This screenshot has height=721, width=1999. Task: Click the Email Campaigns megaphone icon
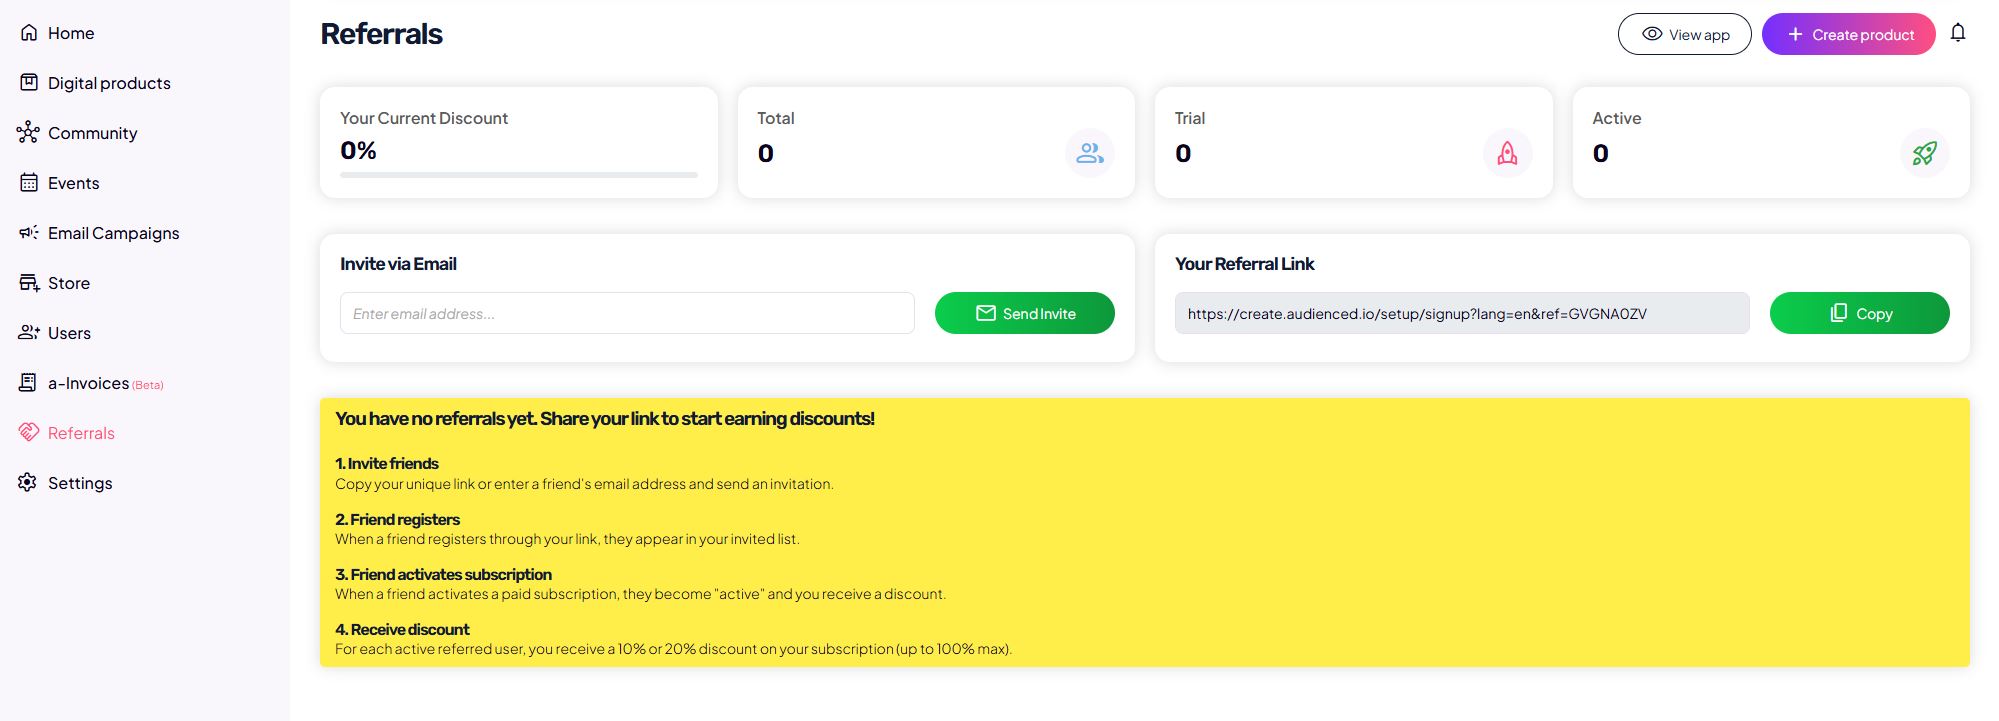[x=29, y=233]
